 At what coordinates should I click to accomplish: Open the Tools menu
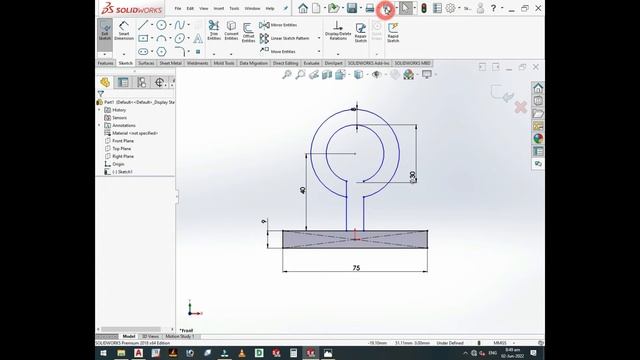tap(234, 9)
